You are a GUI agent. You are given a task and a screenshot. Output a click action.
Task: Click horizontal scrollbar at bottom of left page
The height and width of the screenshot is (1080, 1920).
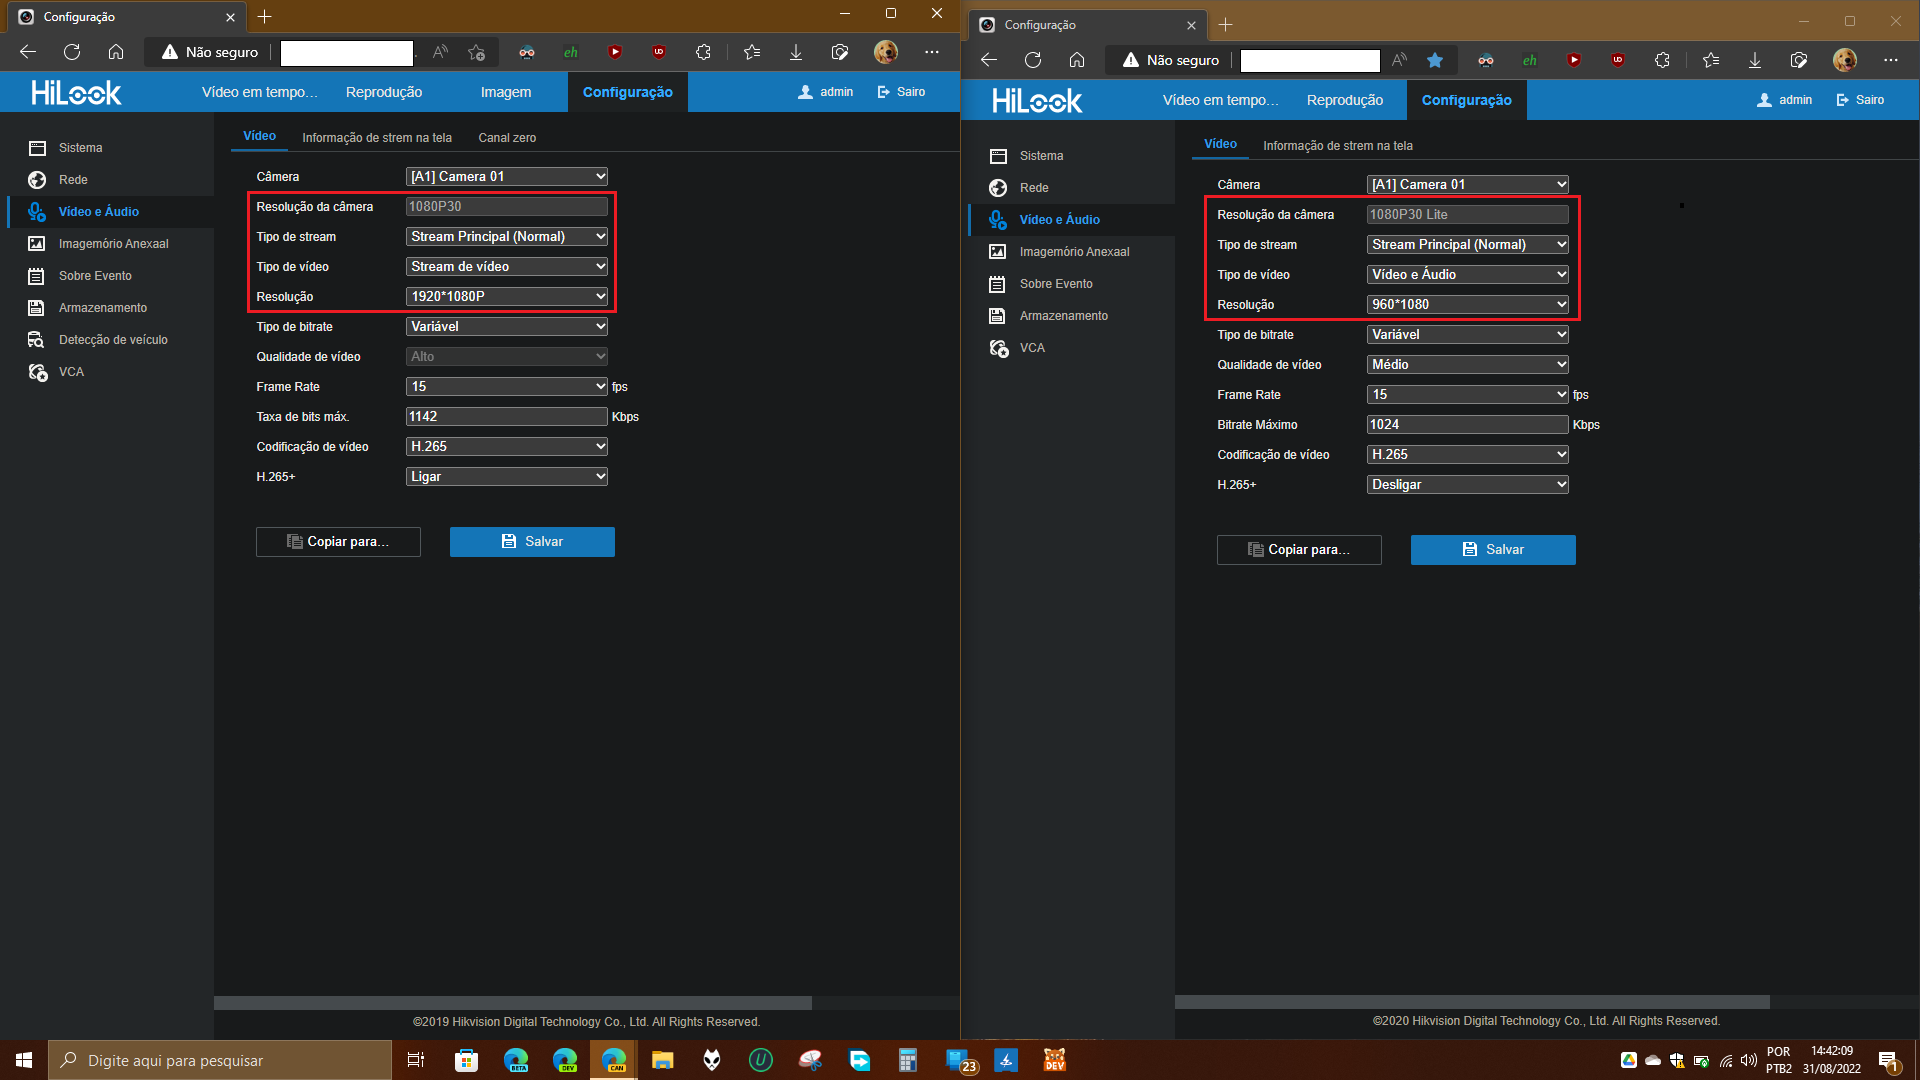pos(512,1002)
